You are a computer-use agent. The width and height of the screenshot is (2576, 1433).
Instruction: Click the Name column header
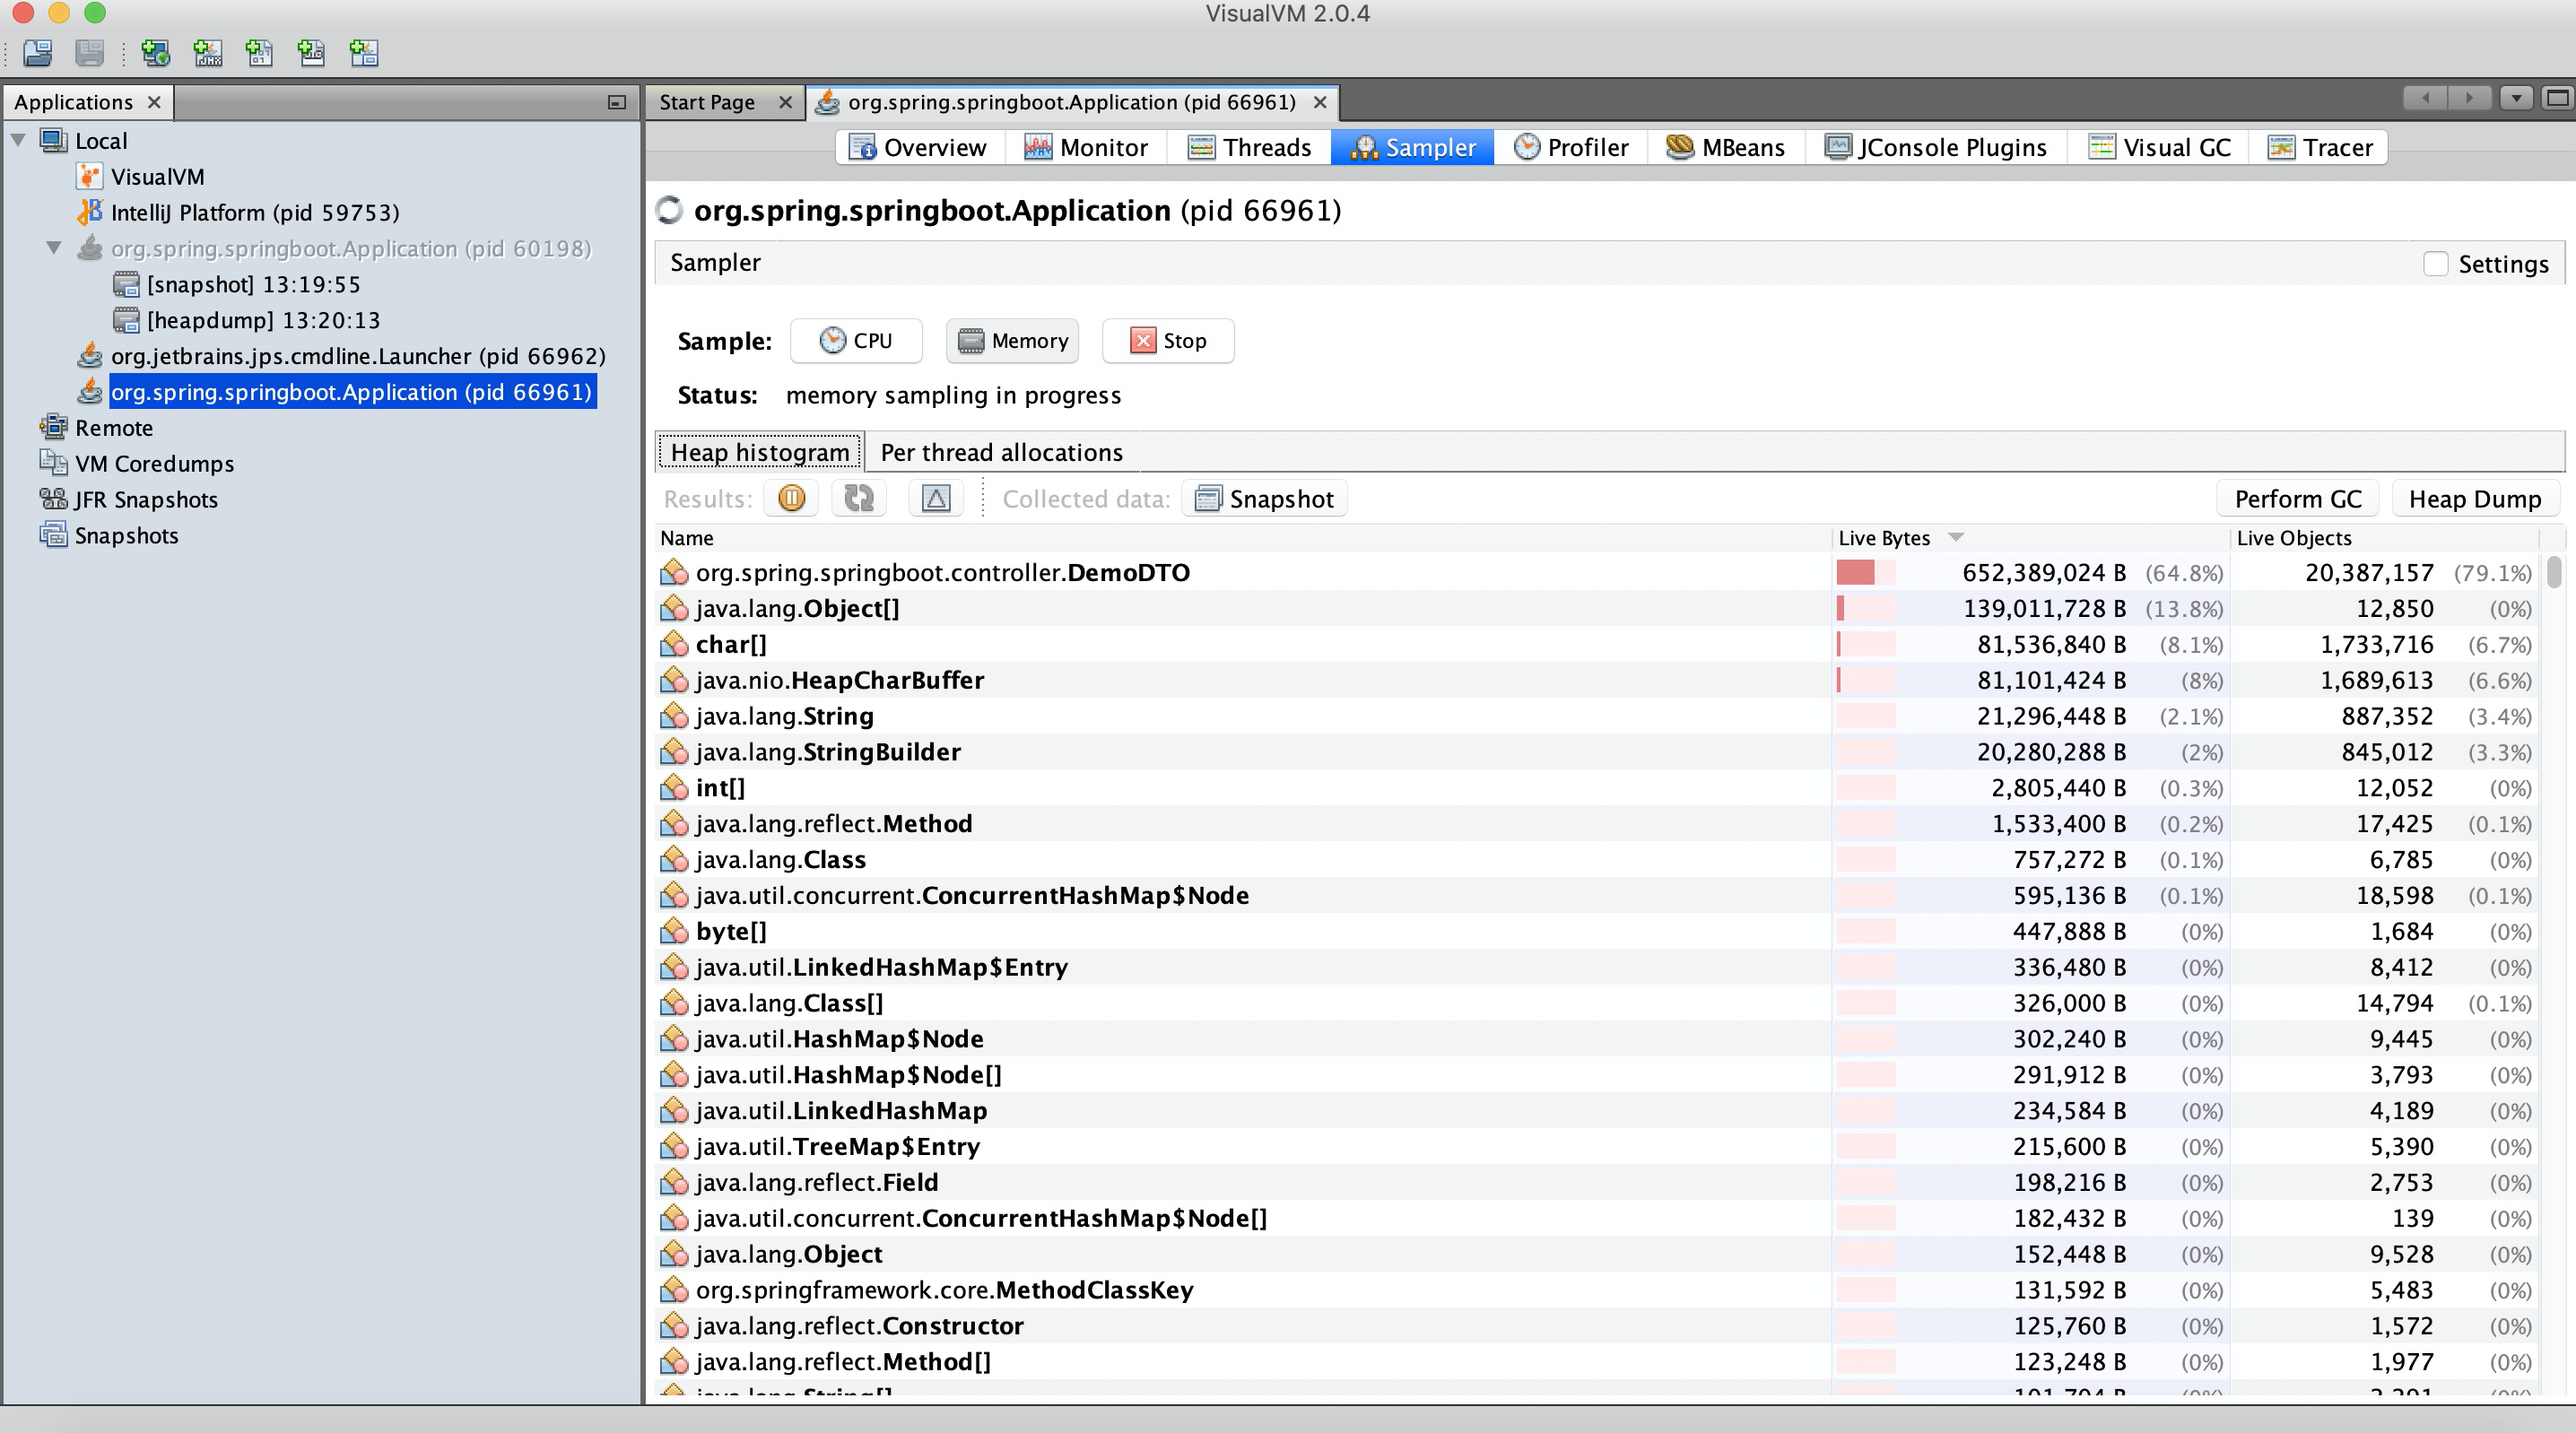[x=1243, y=538]
